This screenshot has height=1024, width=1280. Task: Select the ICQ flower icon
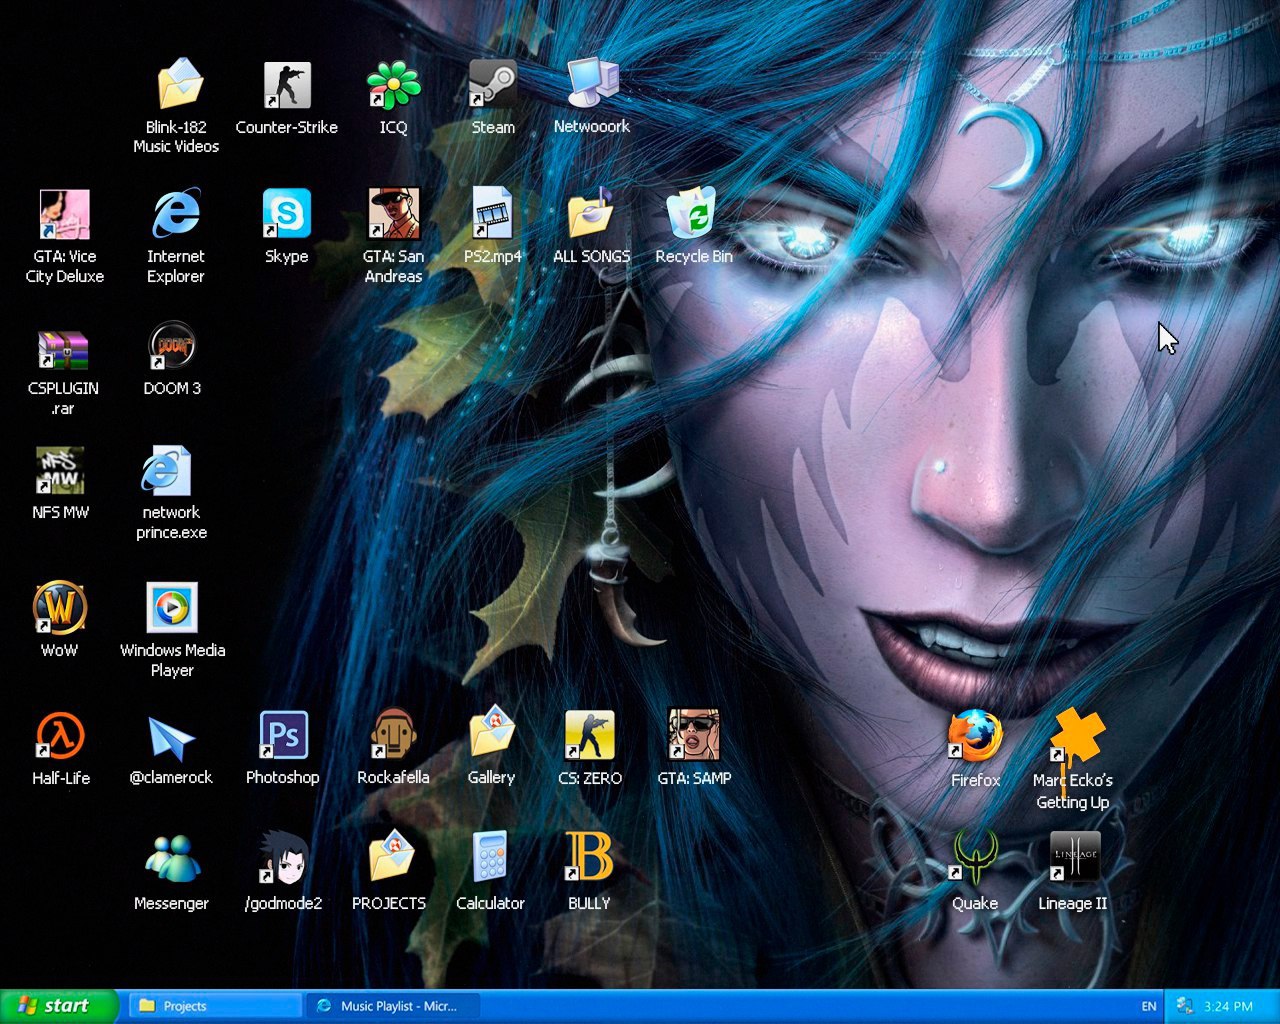393,84
